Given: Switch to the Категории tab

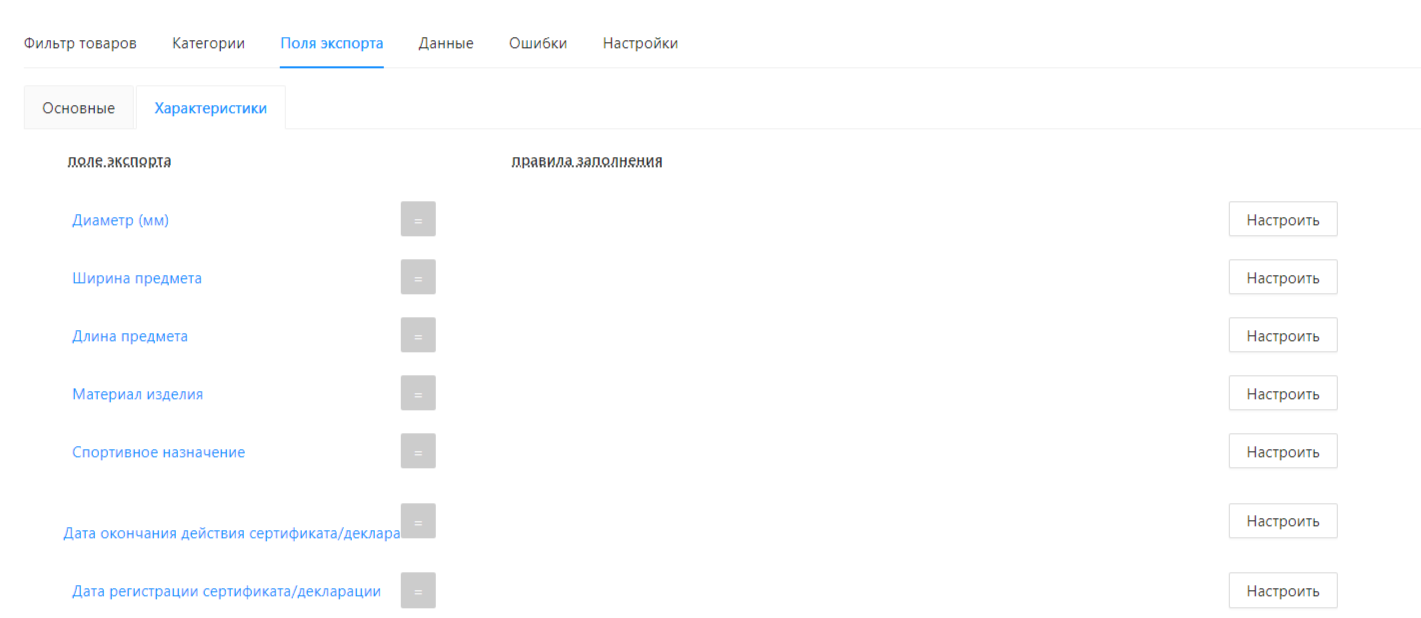Looking at the screenshot, I should coord(208,43).
